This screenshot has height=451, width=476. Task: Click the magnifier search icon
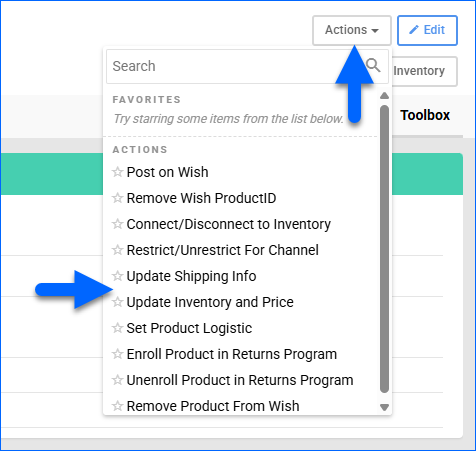click(x=373, y=65)
